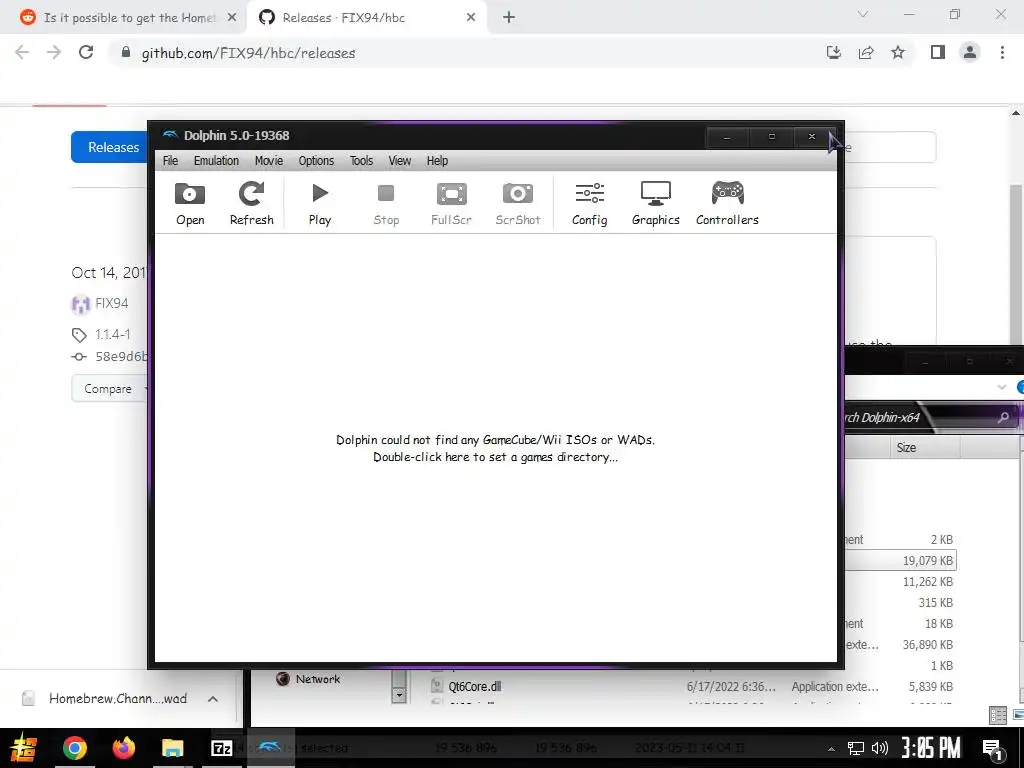Click the install app icon in address bar
The width and height of the screenshot is (1024, 768).
(834, 53)
